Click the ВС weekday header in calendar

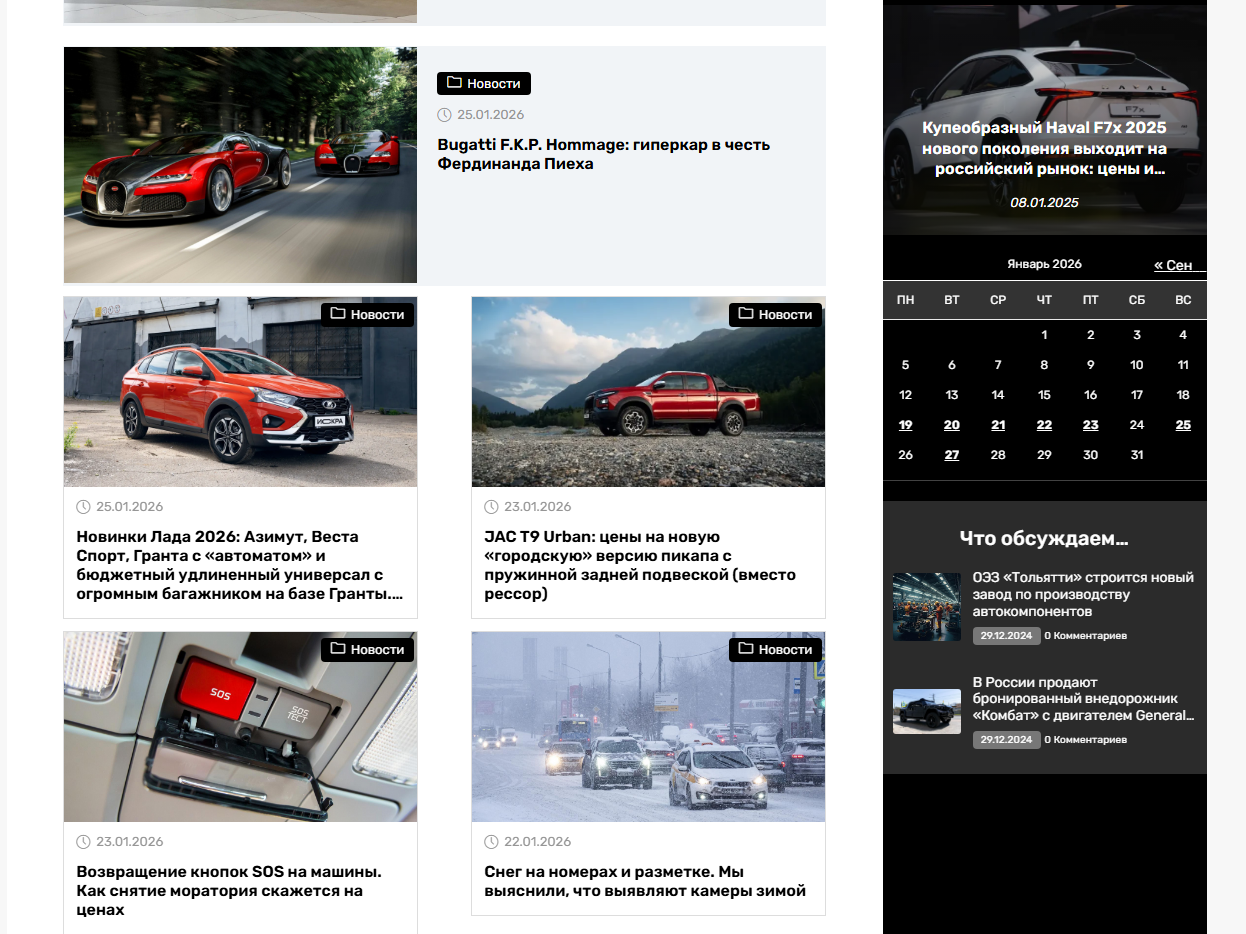point(1183,300)
